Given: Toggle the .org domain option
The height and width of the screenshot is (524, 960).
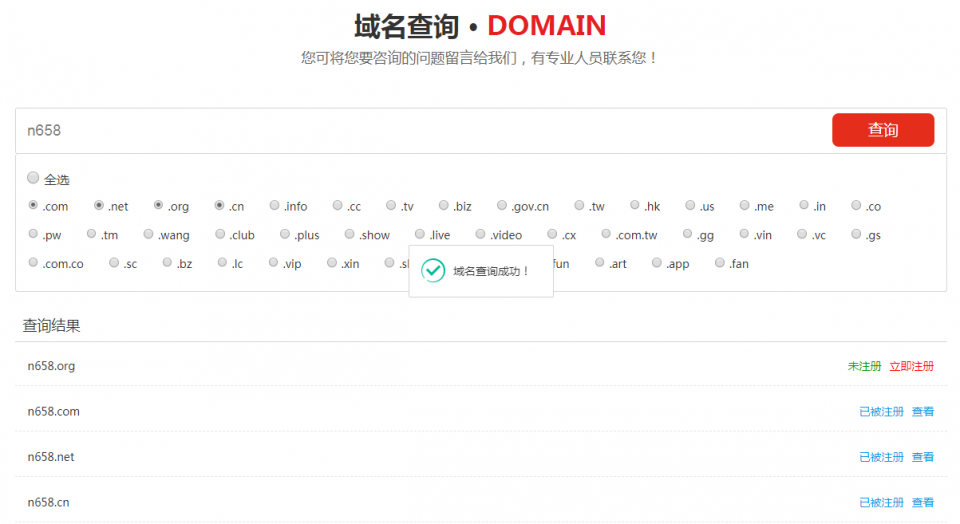Looking at the screenshot, I should click(x=159, y=205).
